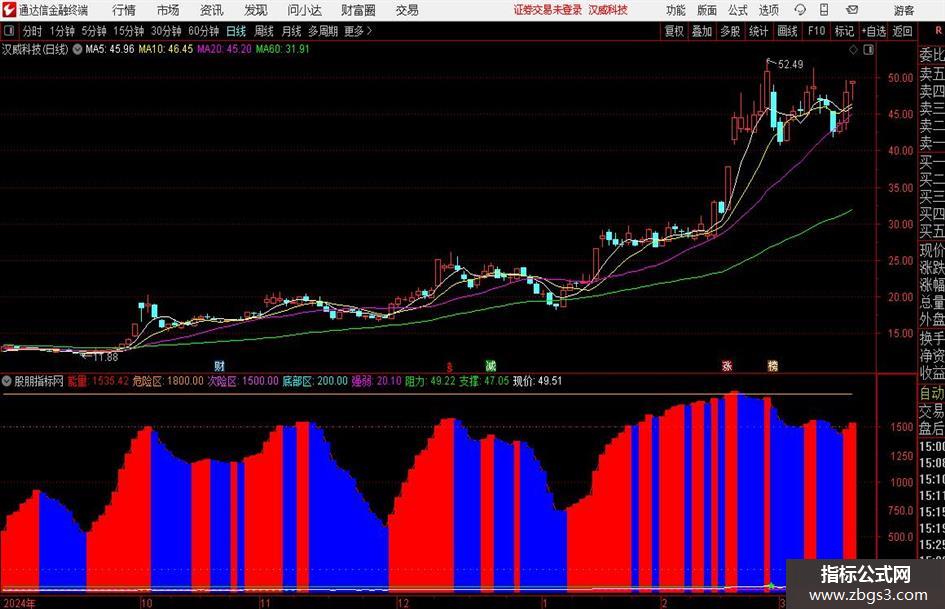Viewport: 945px width, 609px height.
Task: Open the mail envelope icon
Action: point(852,10)
